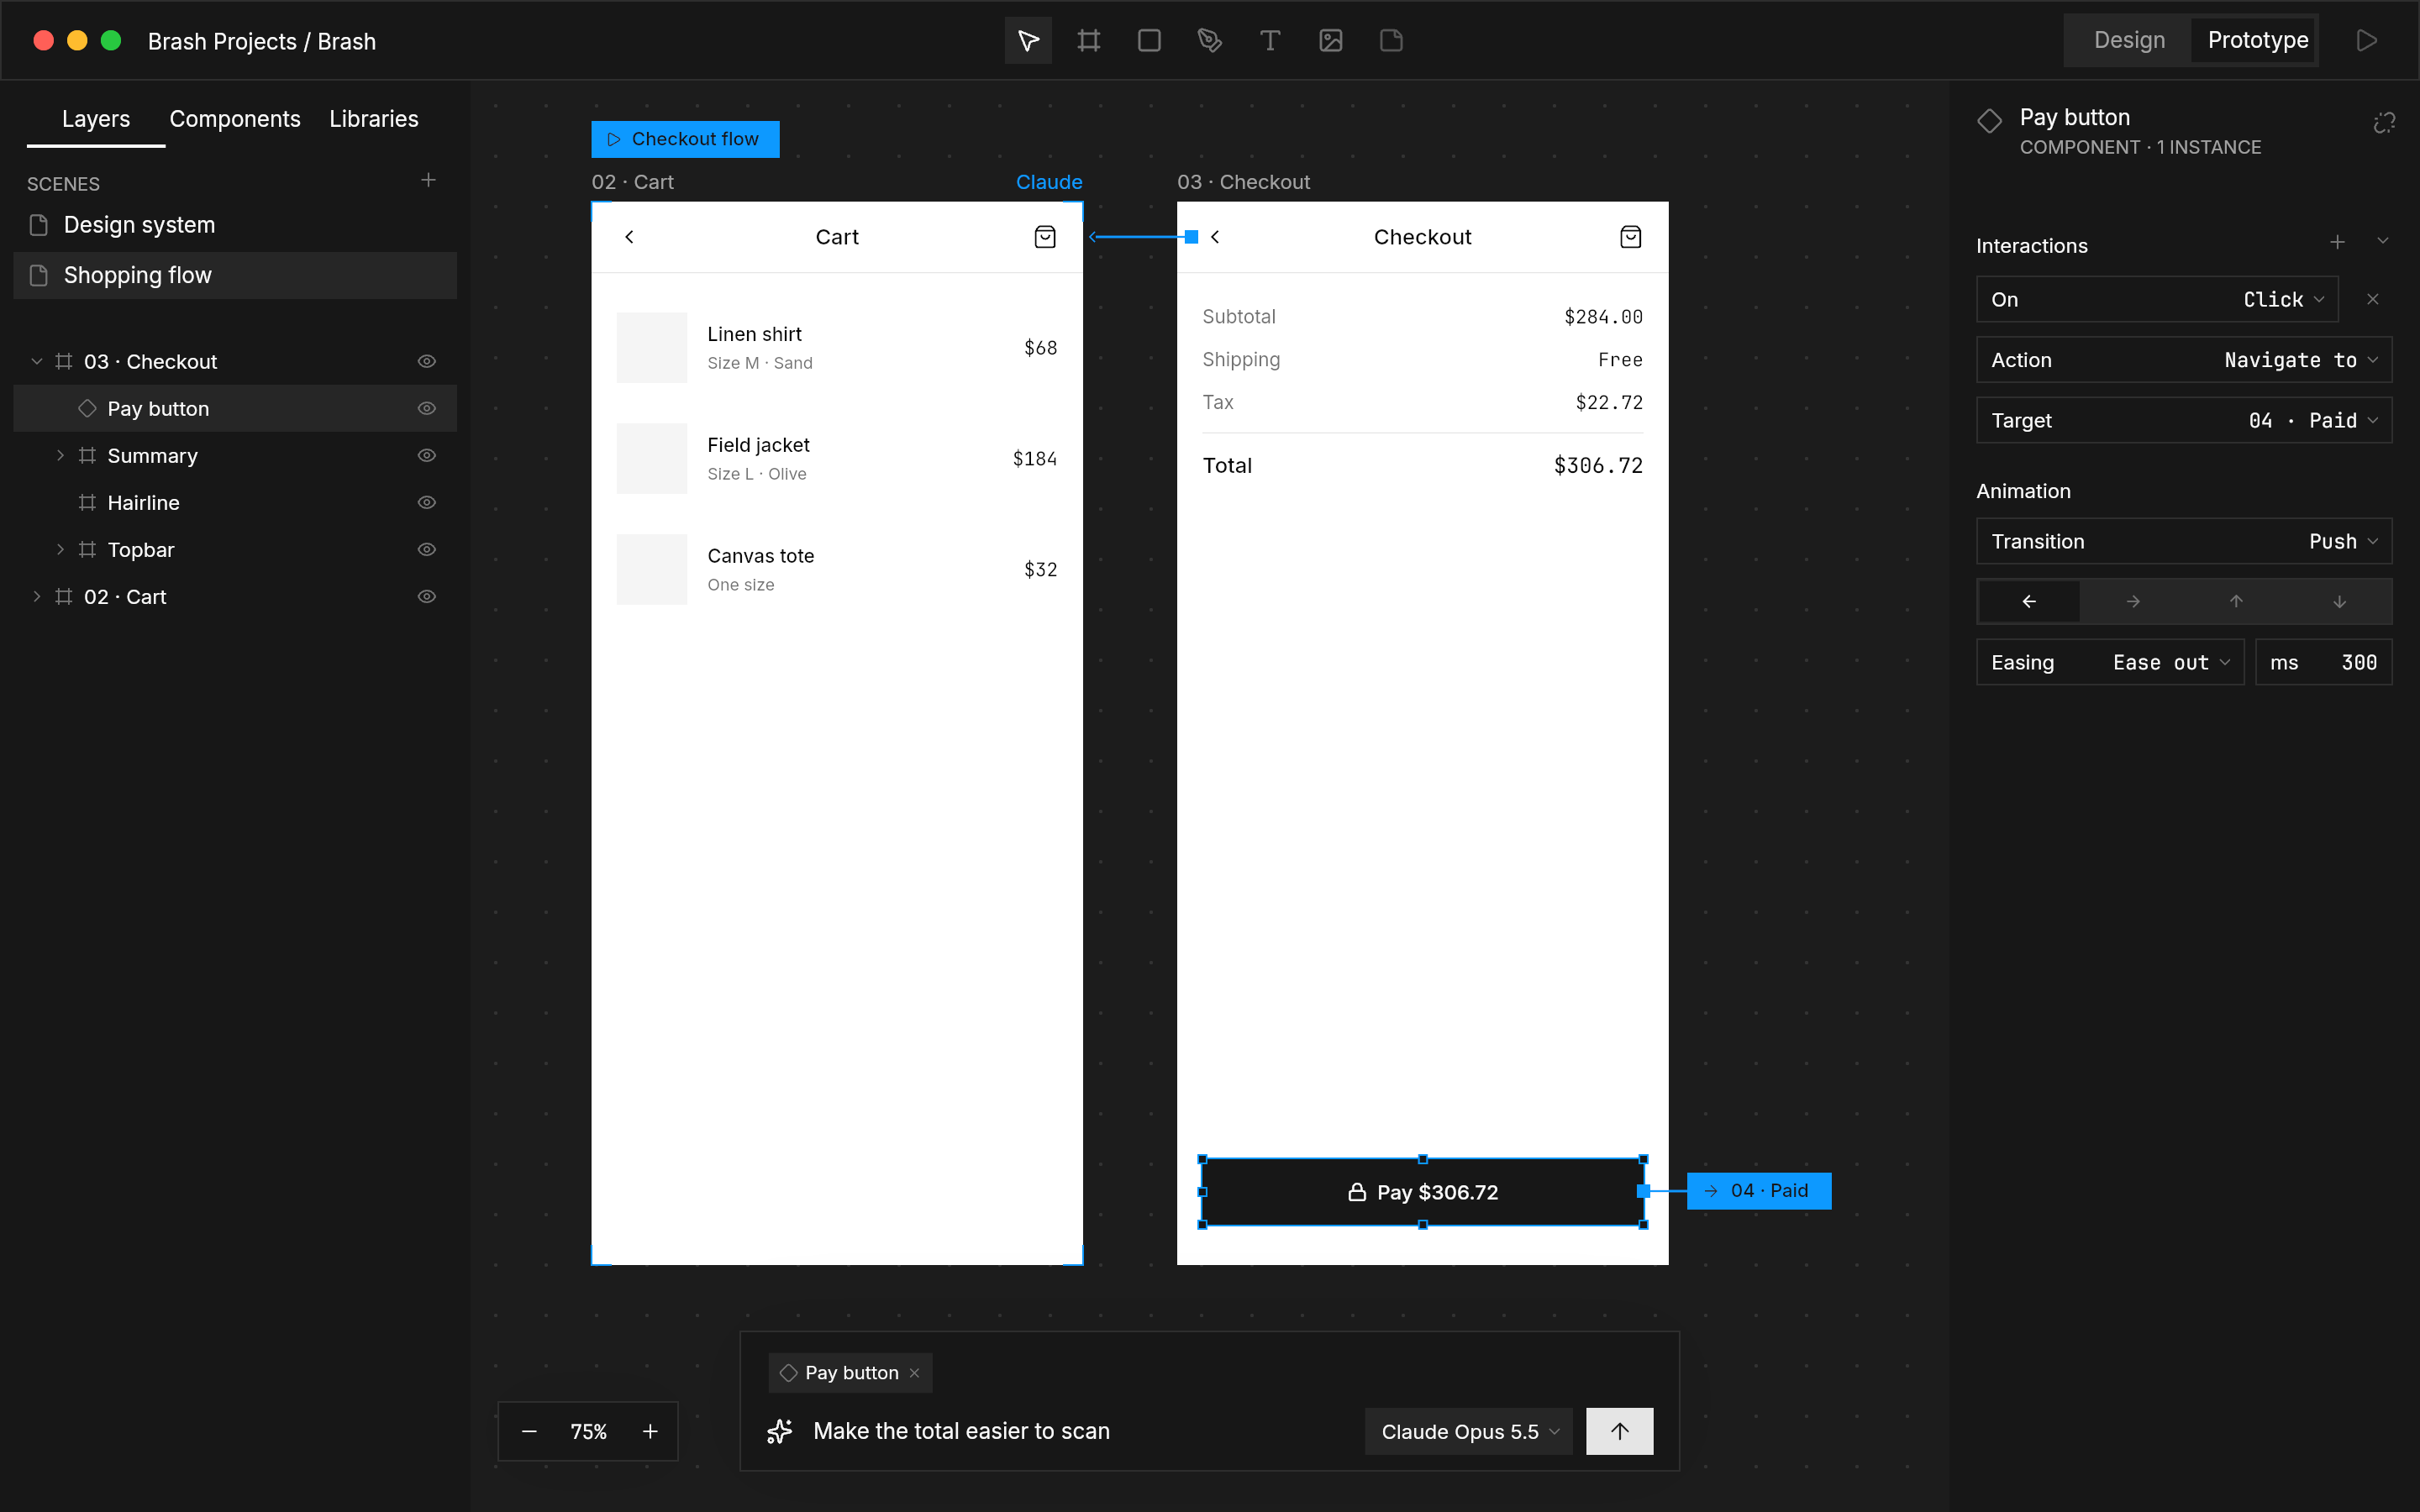This screenshot has width=2420, height=1512.
Task: Open the Action Navigate to dropdown
Action: click(2184, 360)
